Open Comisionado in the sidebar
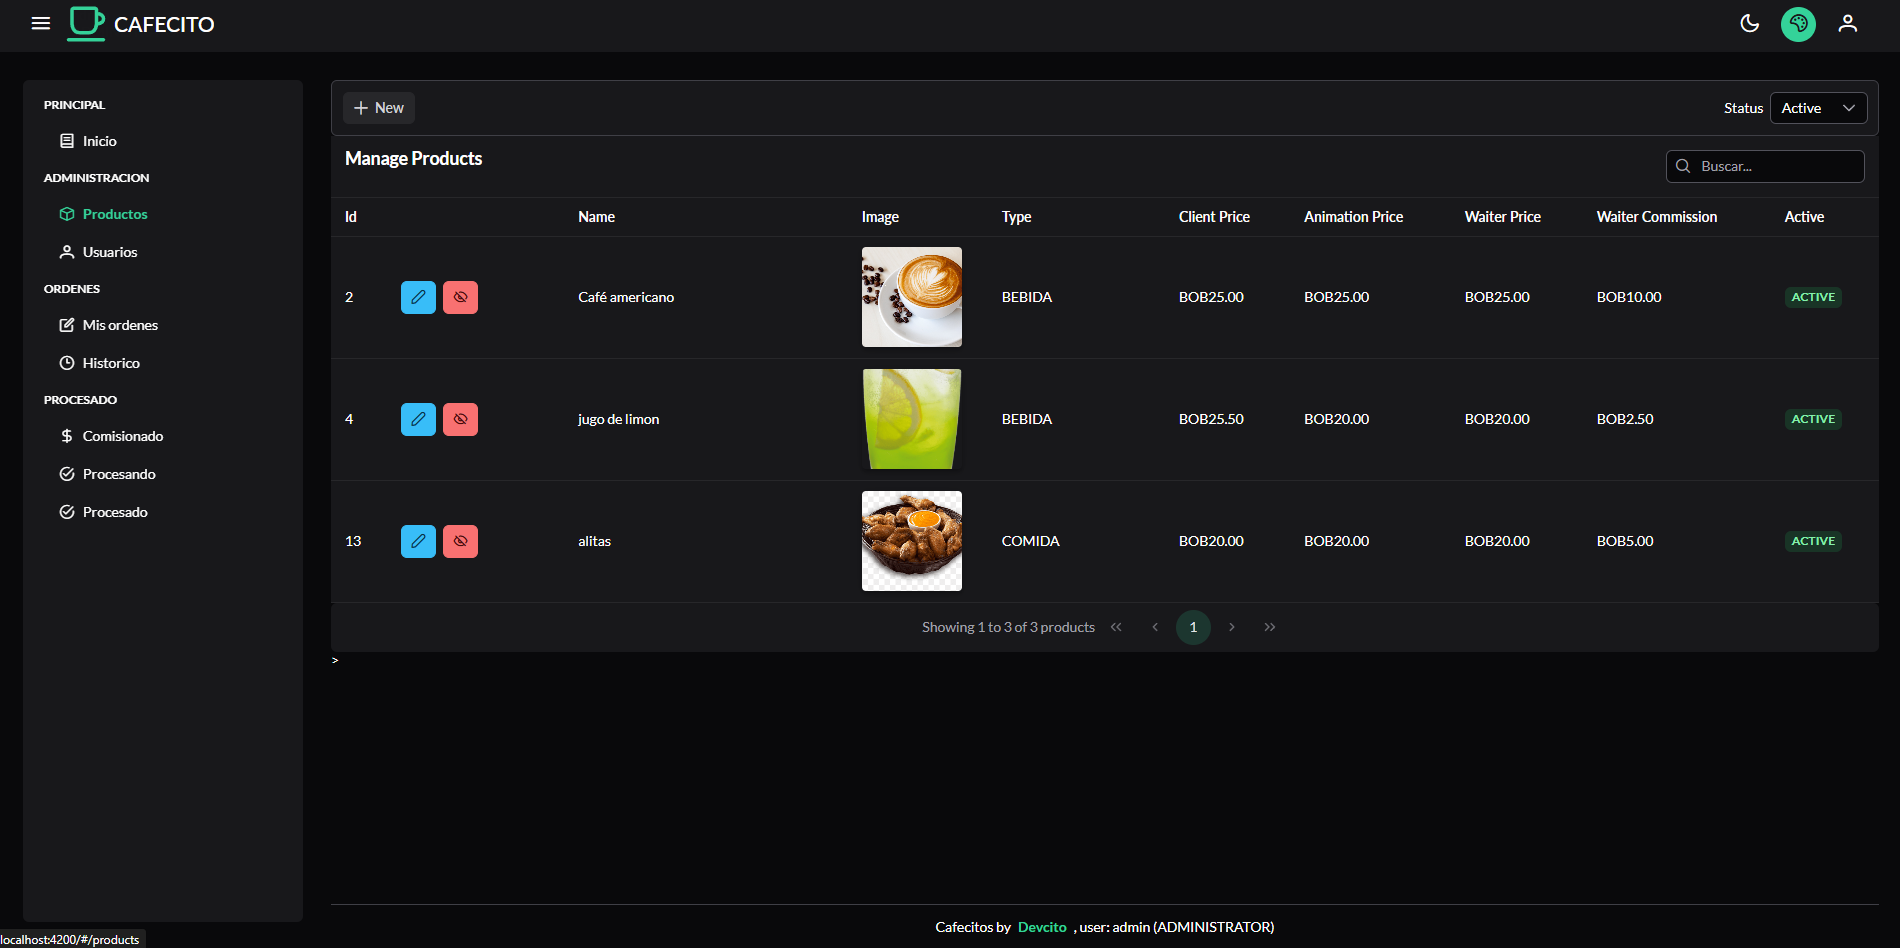 [x=122, y=436]
